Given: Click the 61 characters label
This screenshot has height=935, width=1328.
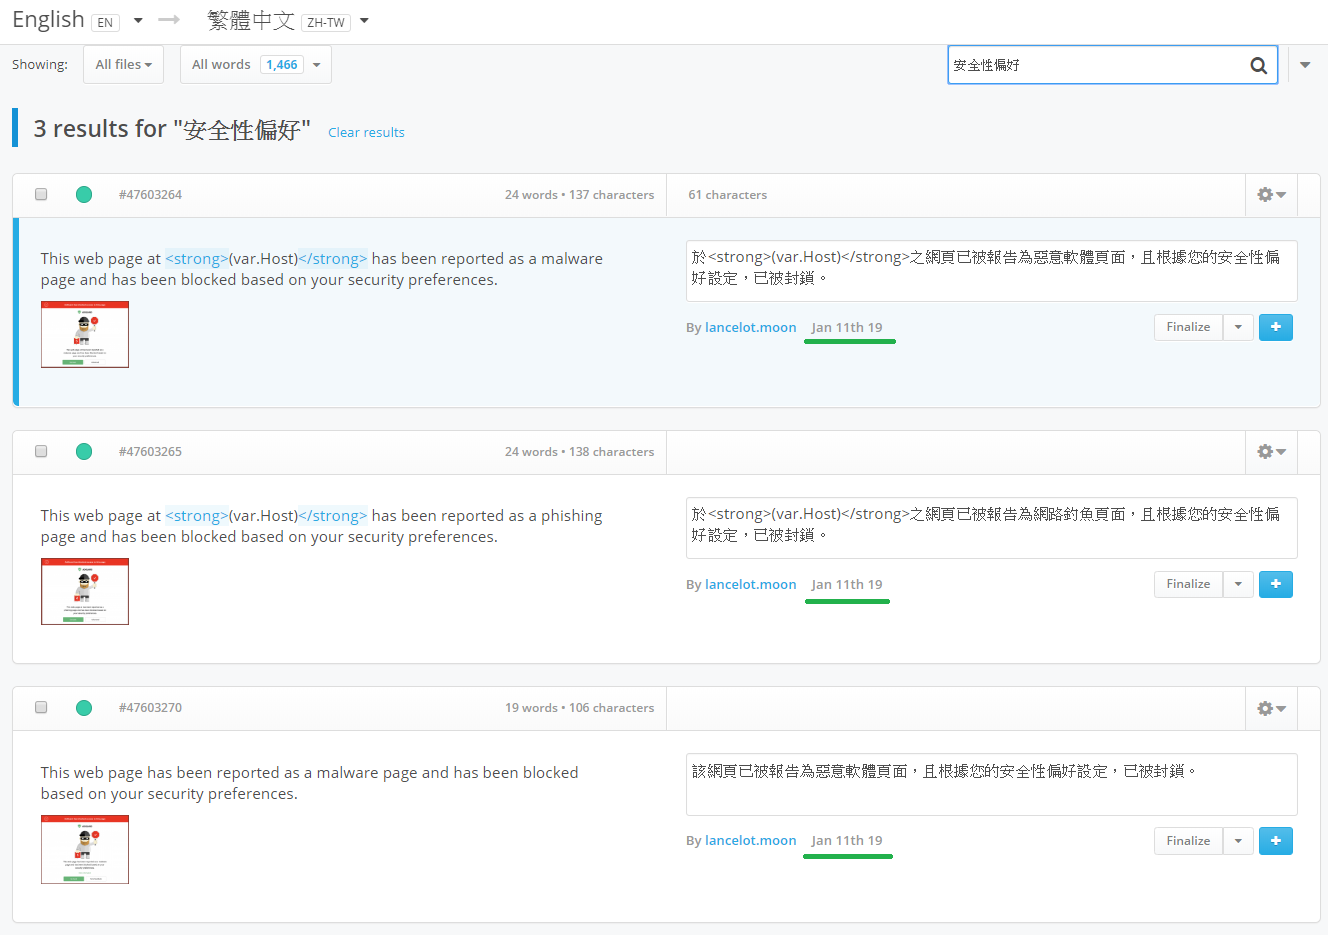Looking at the screenshot, I should coord(728,195).
